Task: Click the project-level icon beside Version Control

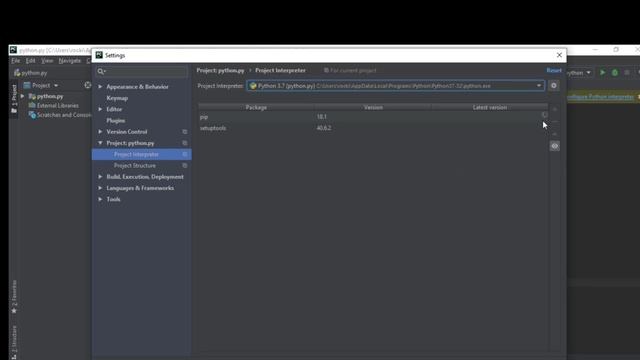Action: pyautogui.click(x=185, y=132)
